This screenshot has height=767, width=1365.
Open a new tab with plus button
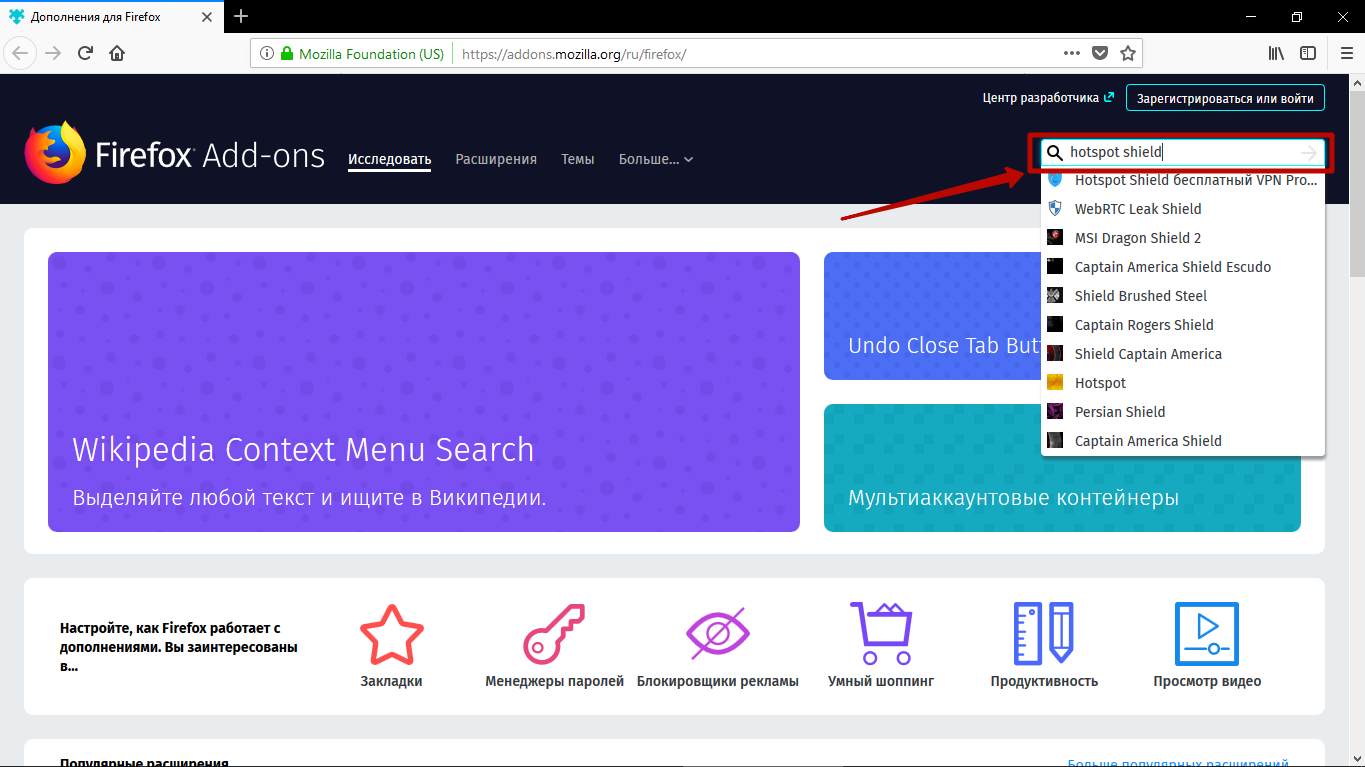(241, 16)
